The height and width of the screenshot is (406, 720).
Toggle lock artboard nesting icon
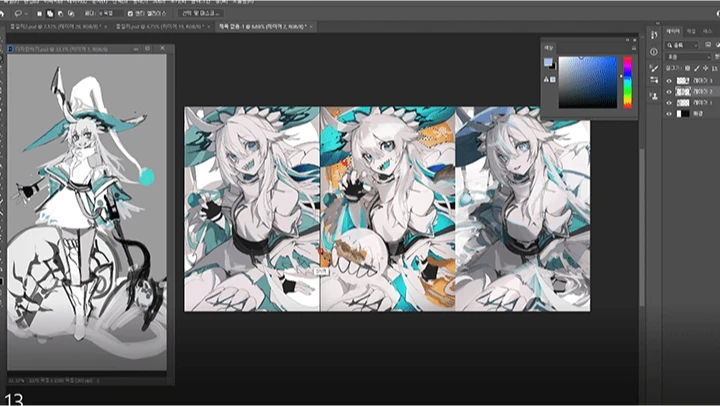714,68
